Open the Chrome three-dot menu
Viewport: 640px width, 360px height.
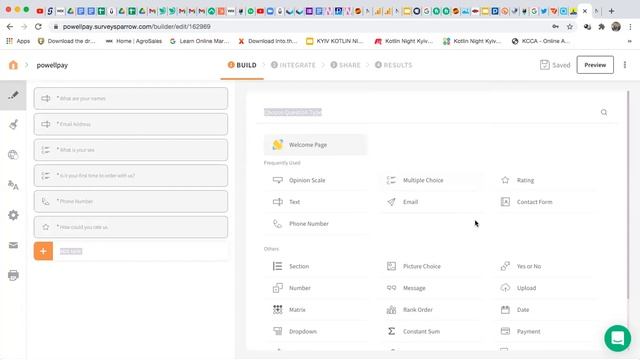pyautogui.click(x=630, y=27)
